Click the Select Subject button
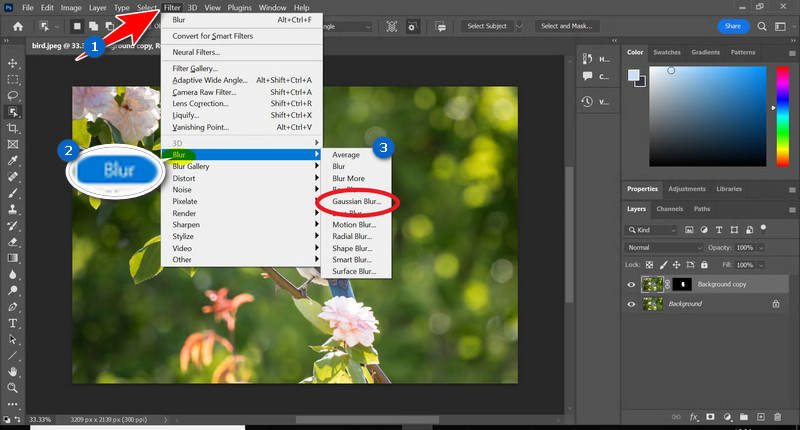 pos(487,26)
